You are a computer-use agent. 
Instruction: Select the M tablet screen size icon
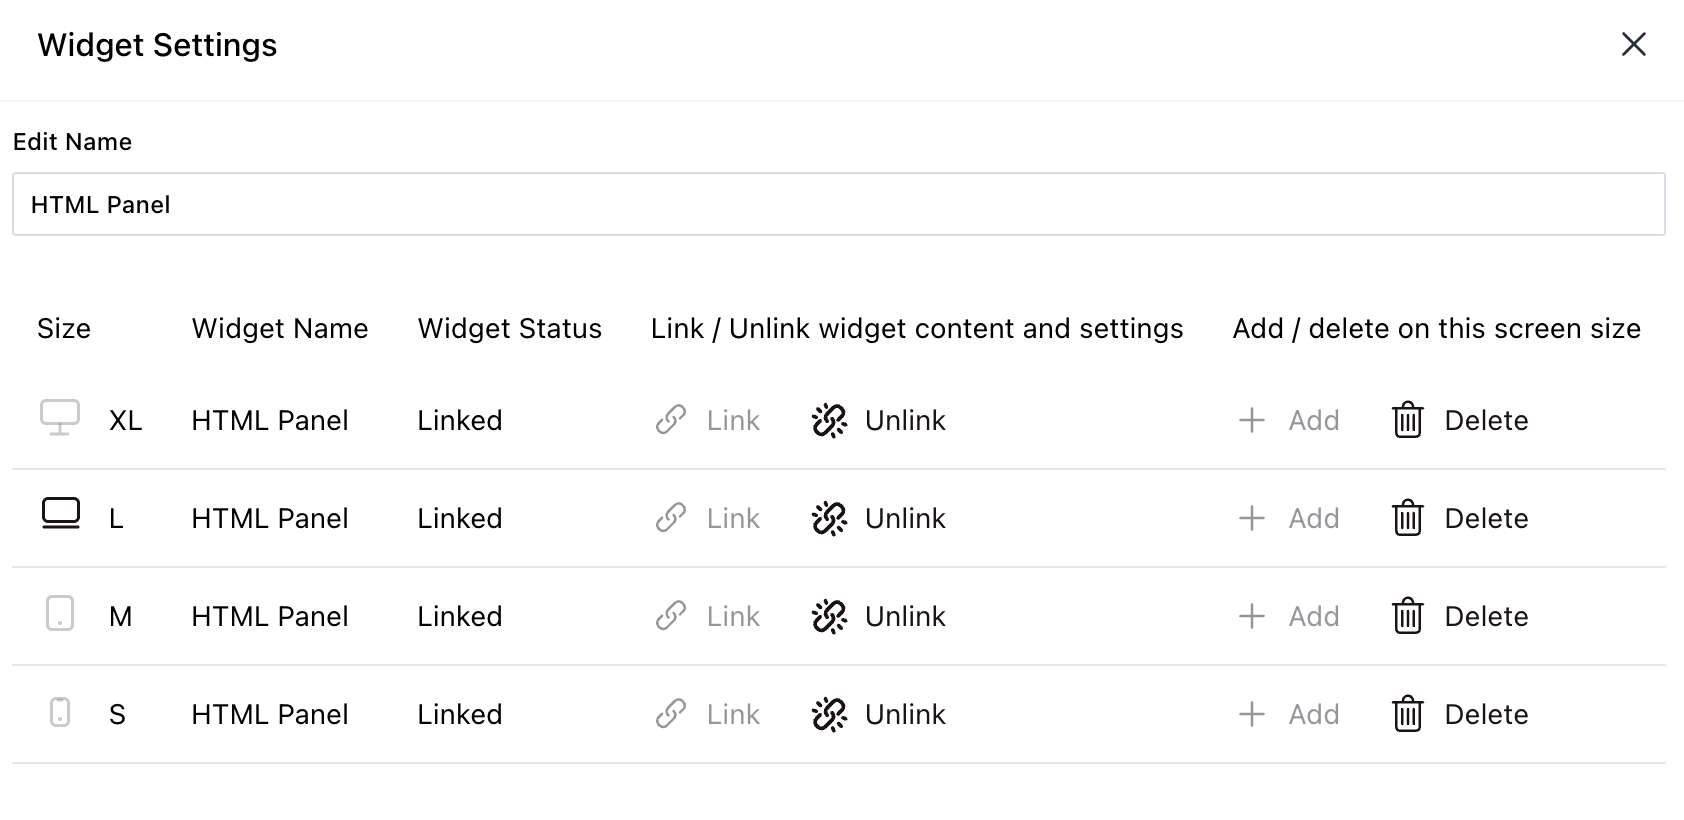point(60,614)
